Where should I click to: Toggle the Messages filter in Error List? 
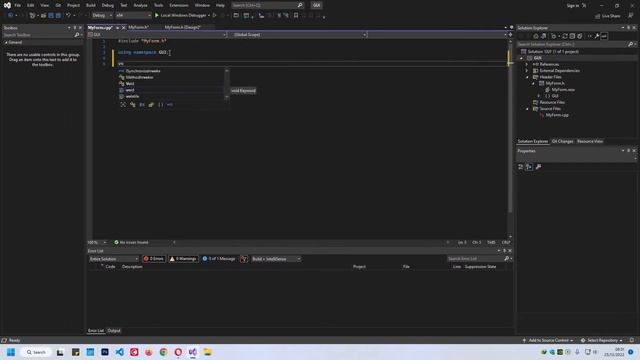[219, 259]
